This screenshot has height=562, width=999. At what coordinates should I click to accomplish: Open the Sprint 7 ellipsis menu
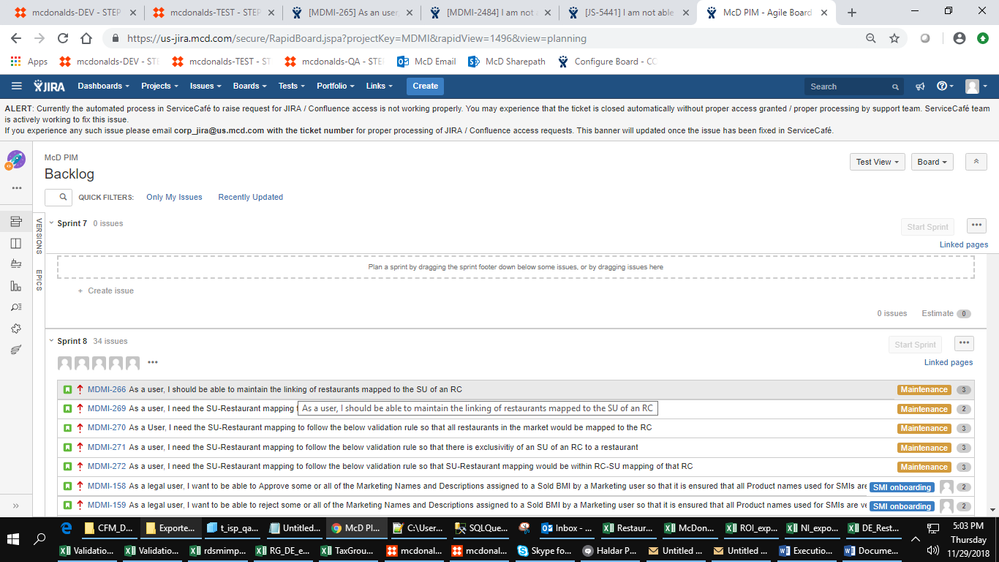[x=976, y=226]
